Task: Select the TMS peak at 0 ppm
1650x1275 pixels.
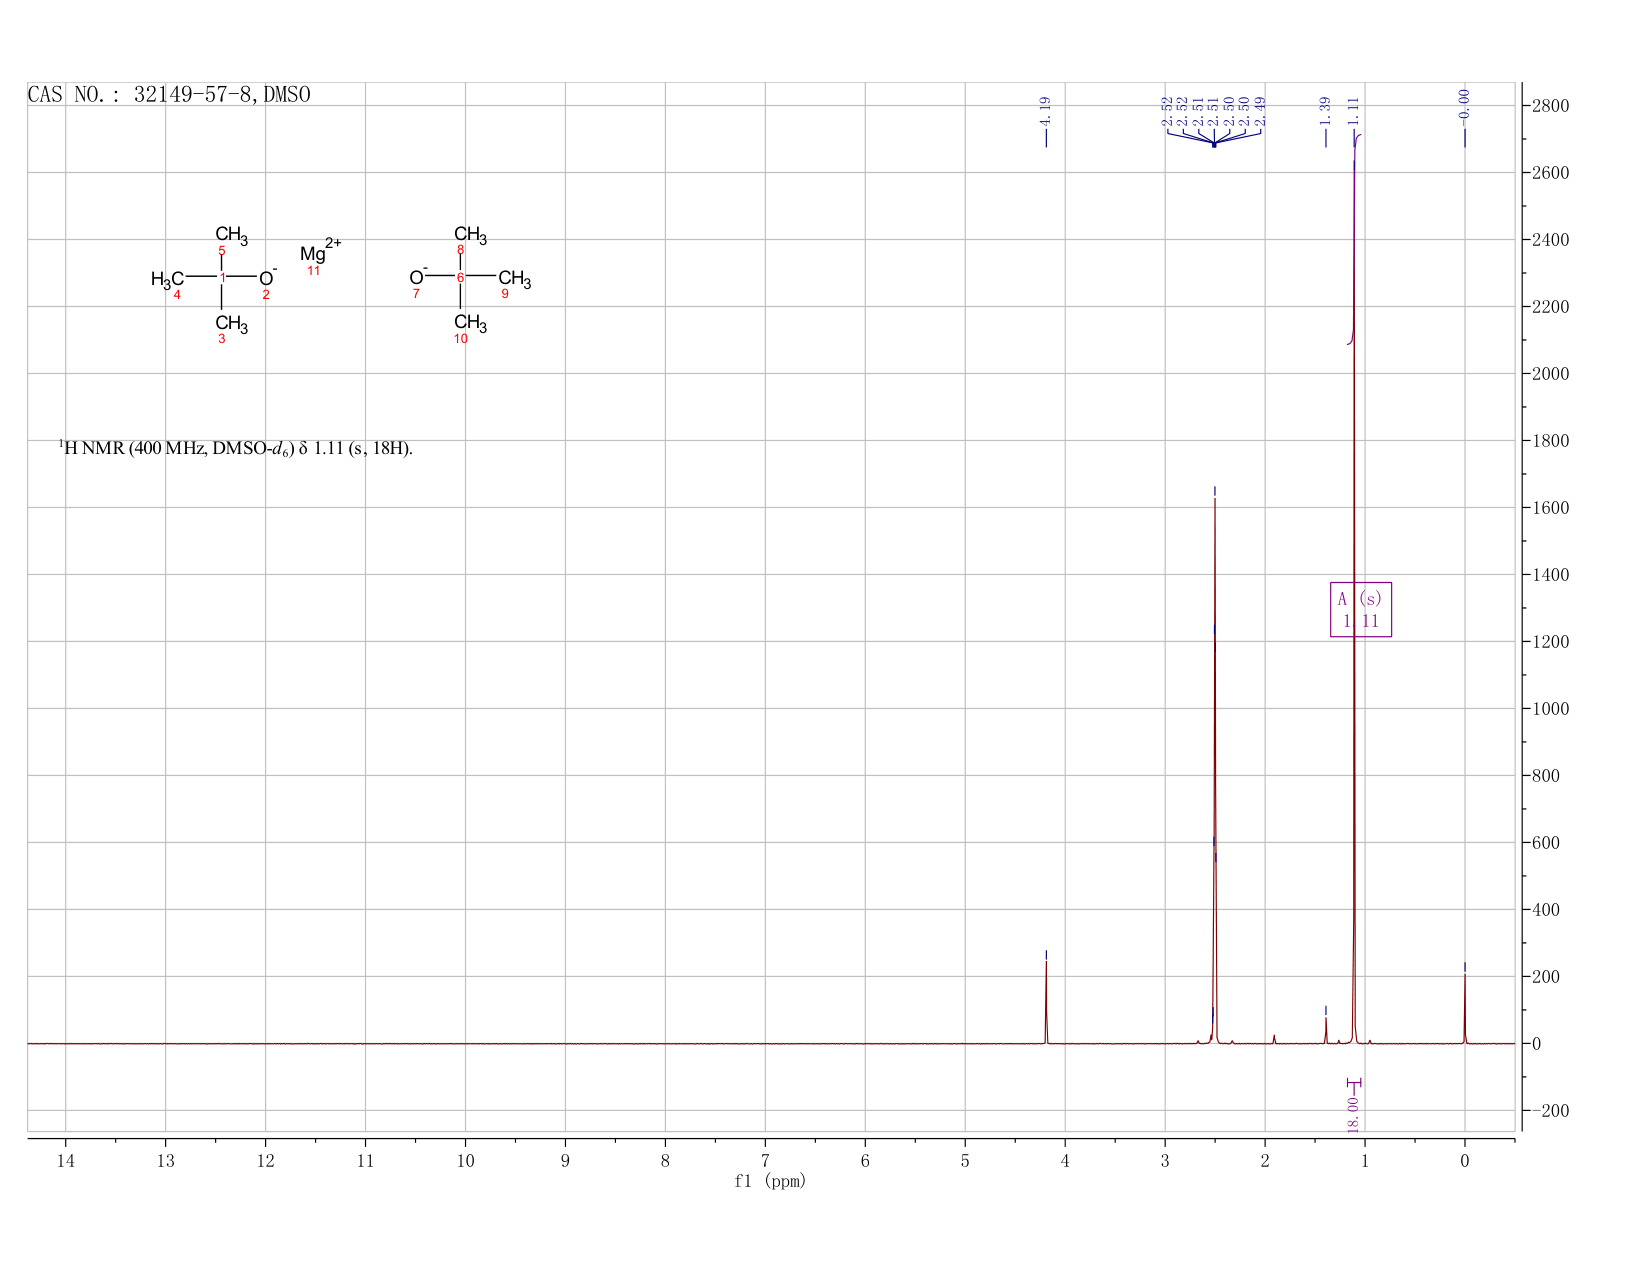Action: point(1464,1008)
